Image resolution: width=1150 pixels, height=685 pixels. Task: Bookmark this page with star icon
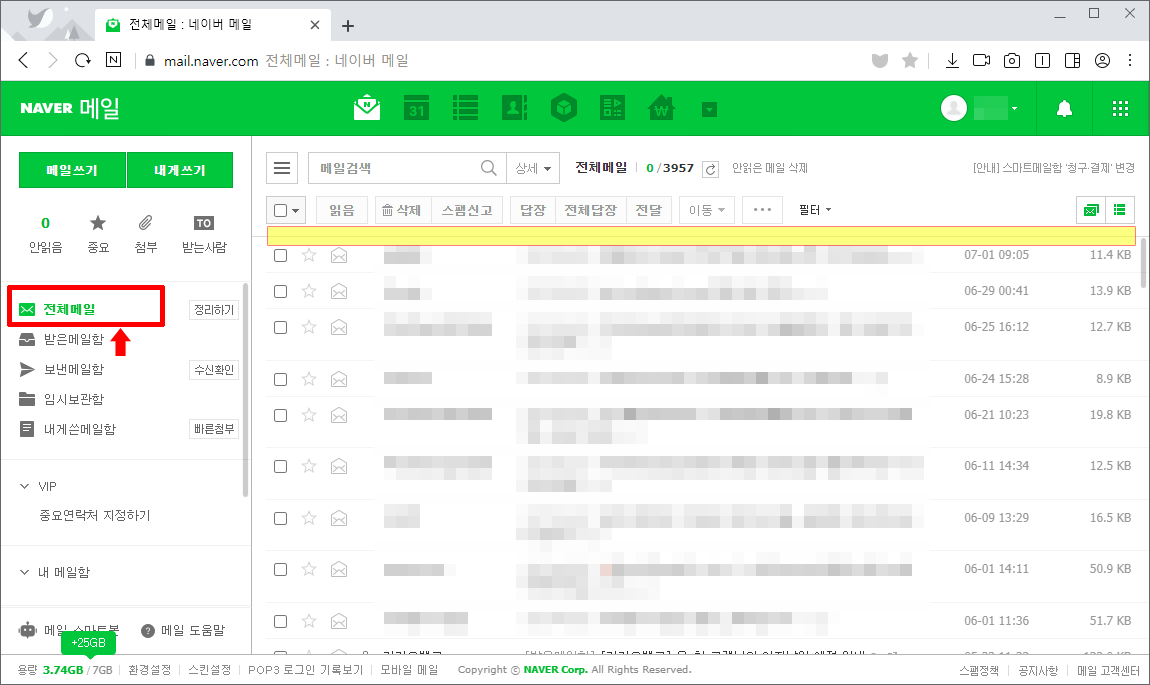tap(909, 60)
